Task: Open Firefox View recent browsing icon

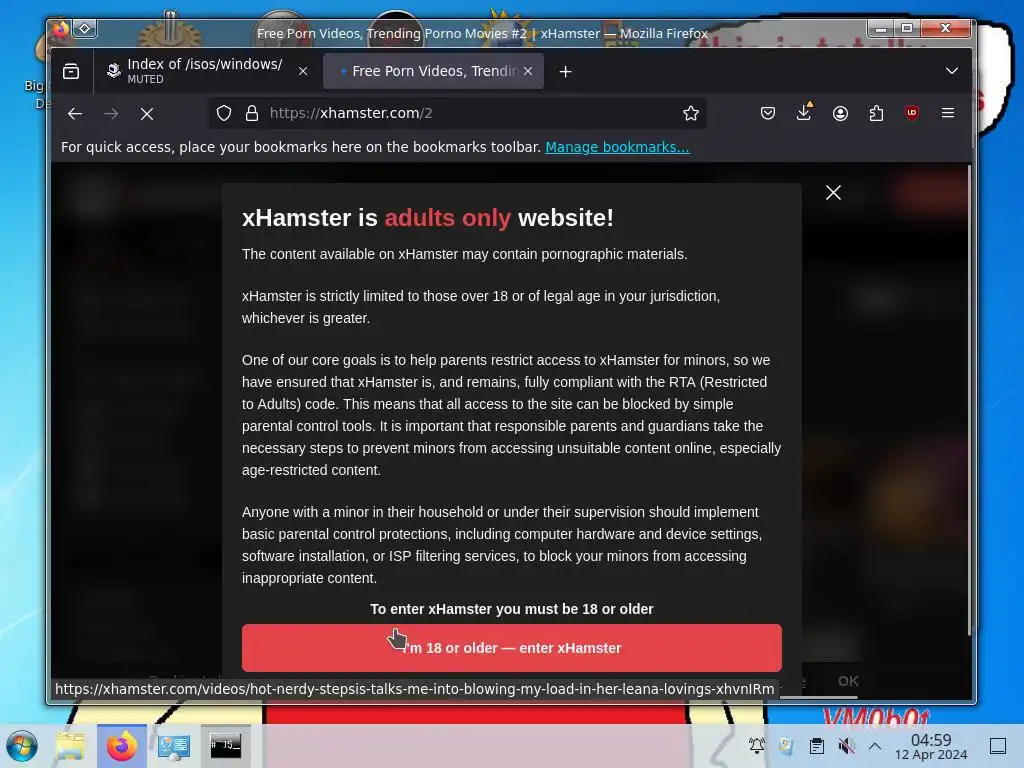Action: [71, 71]
